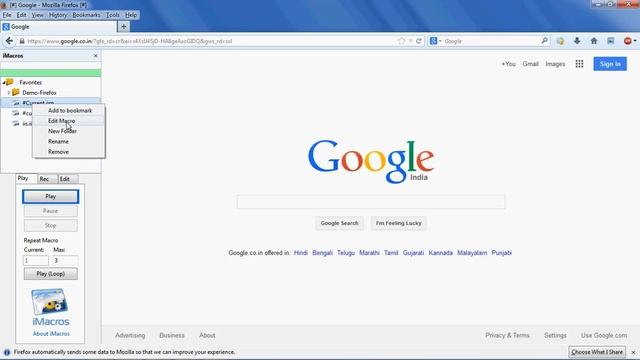This screenshot has width=640, height=360.
Task: Switch Google to Tamil language
Action: click(391, 253)
